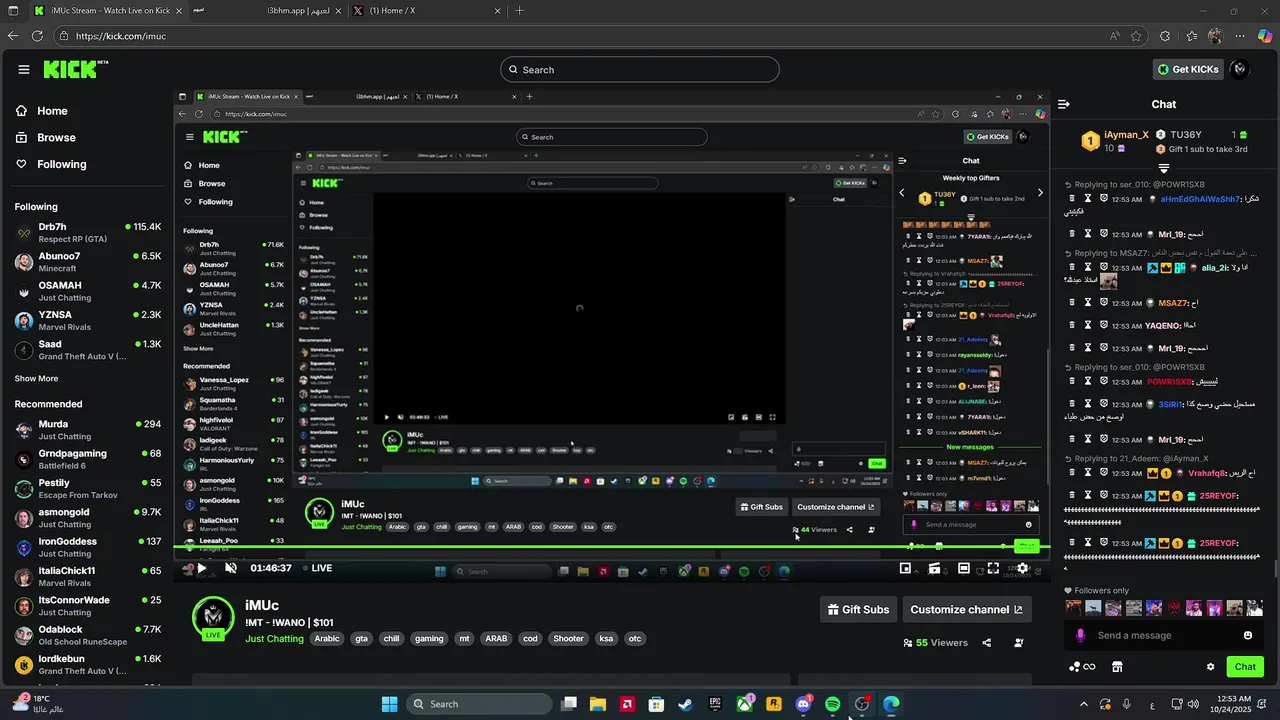Viewport: 1280px width, 720px height.
Task: Click the Gift Subs button
Action: 858,609
